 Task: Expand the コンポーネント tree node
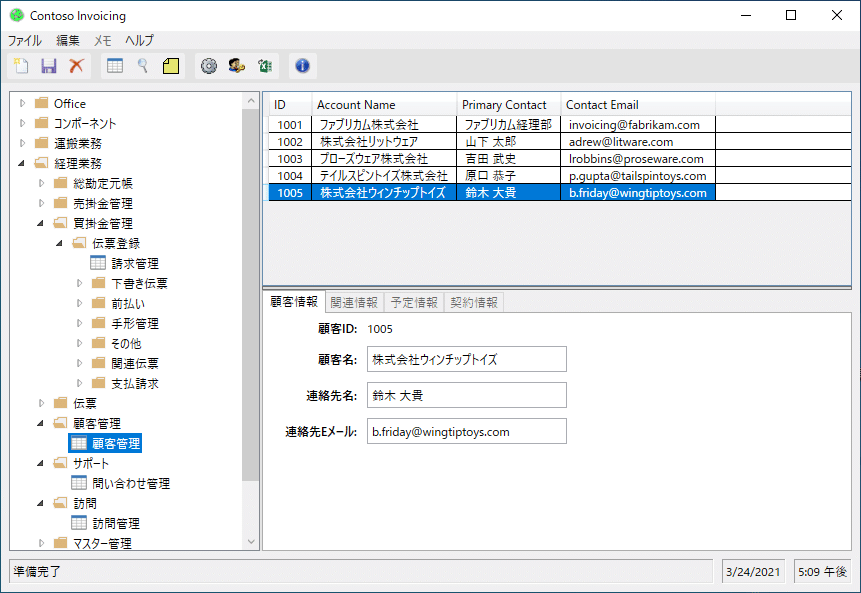point(22,123)
